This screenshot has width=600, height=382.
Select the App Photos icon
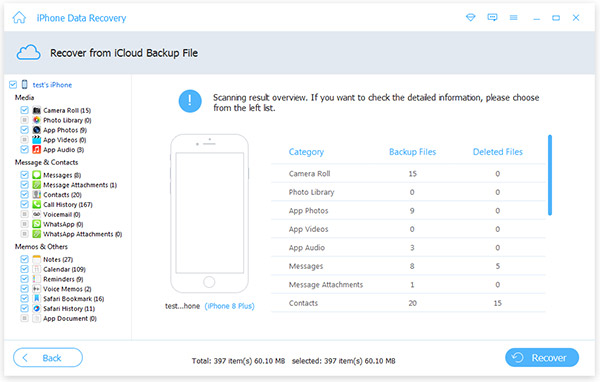pos(36,130)
